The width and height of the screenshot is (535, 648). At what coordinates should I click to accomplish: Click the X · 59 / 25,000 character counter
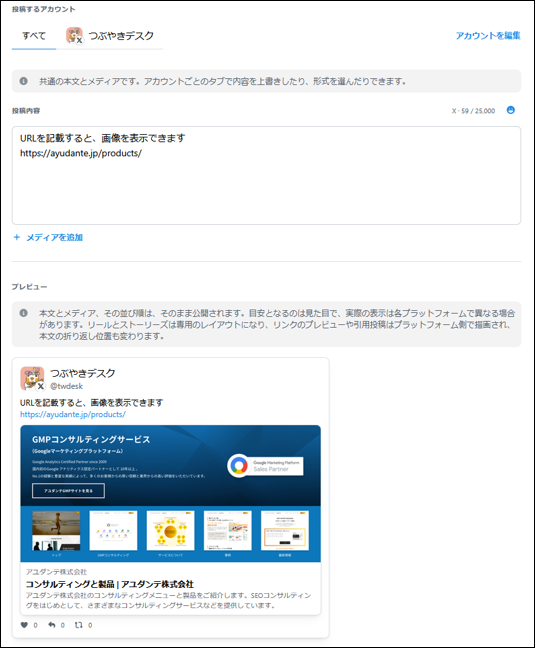coord(473,111)
